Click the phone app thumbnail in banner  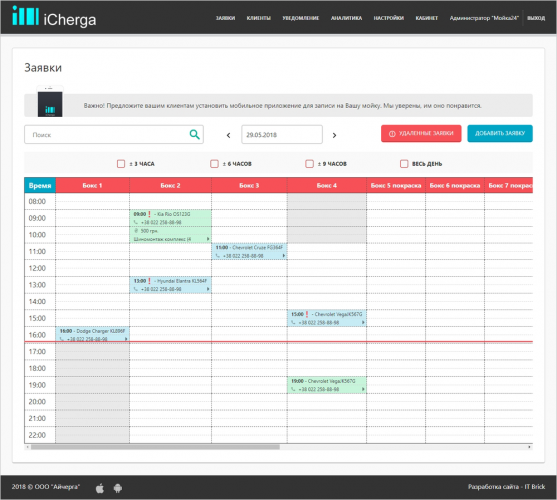[50, 101]
